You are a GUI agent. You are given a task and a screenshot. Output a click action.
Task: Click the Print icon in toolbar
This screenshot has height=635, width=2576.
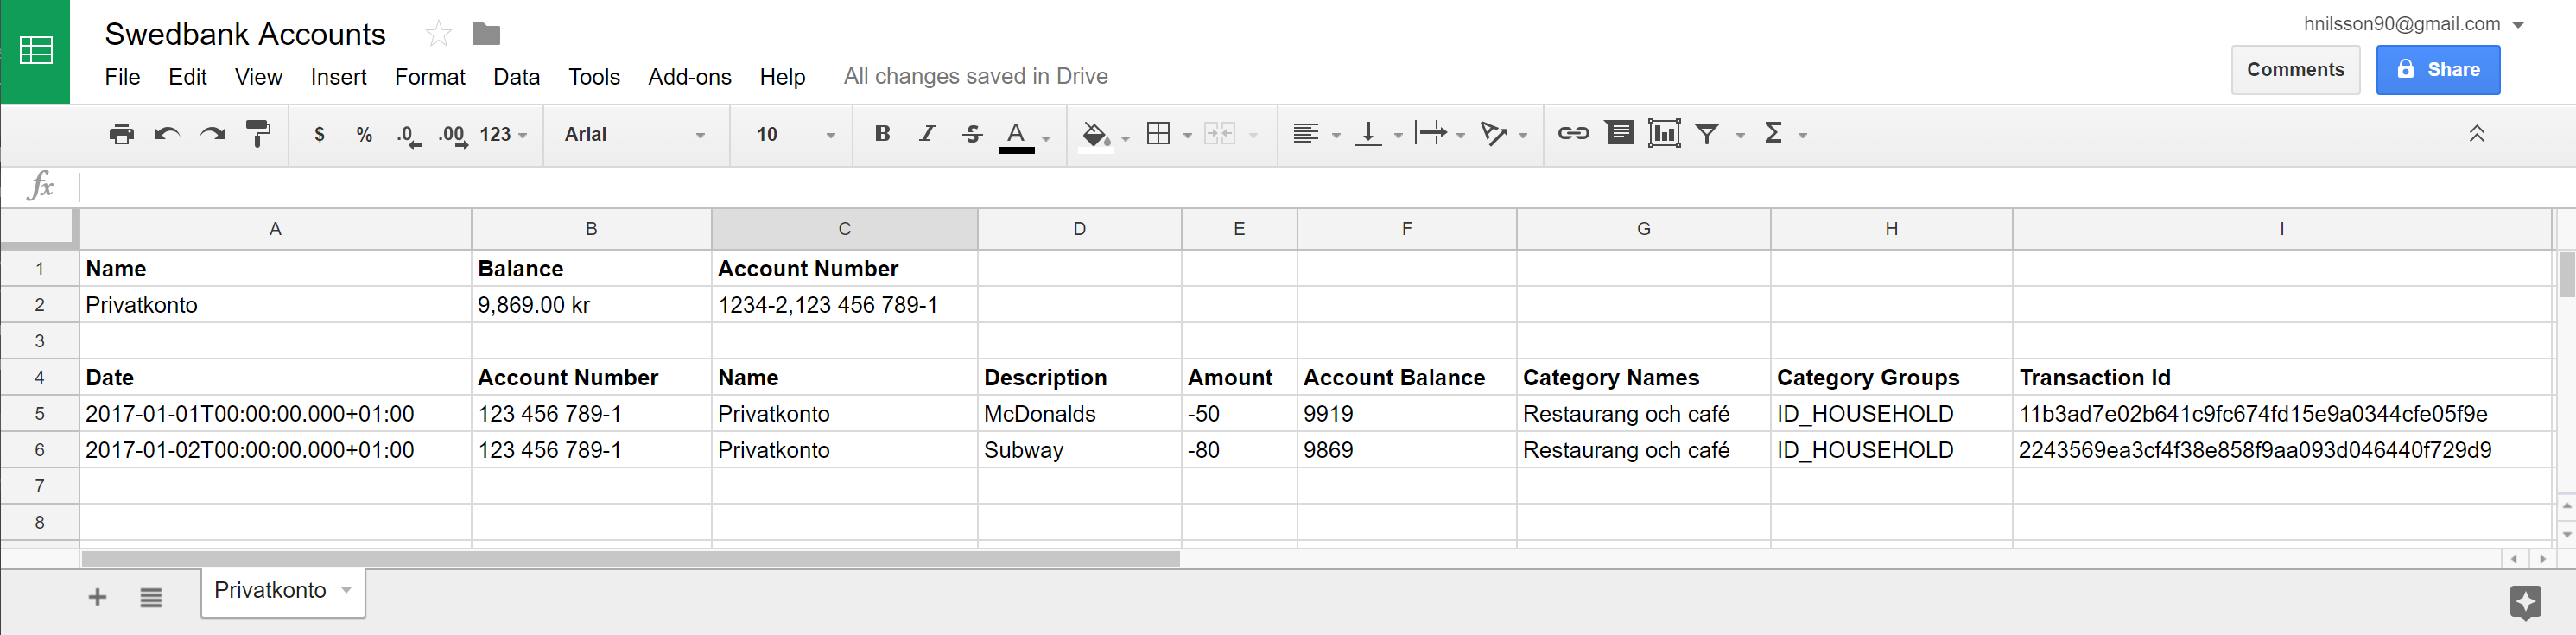(x=121, y=134)
